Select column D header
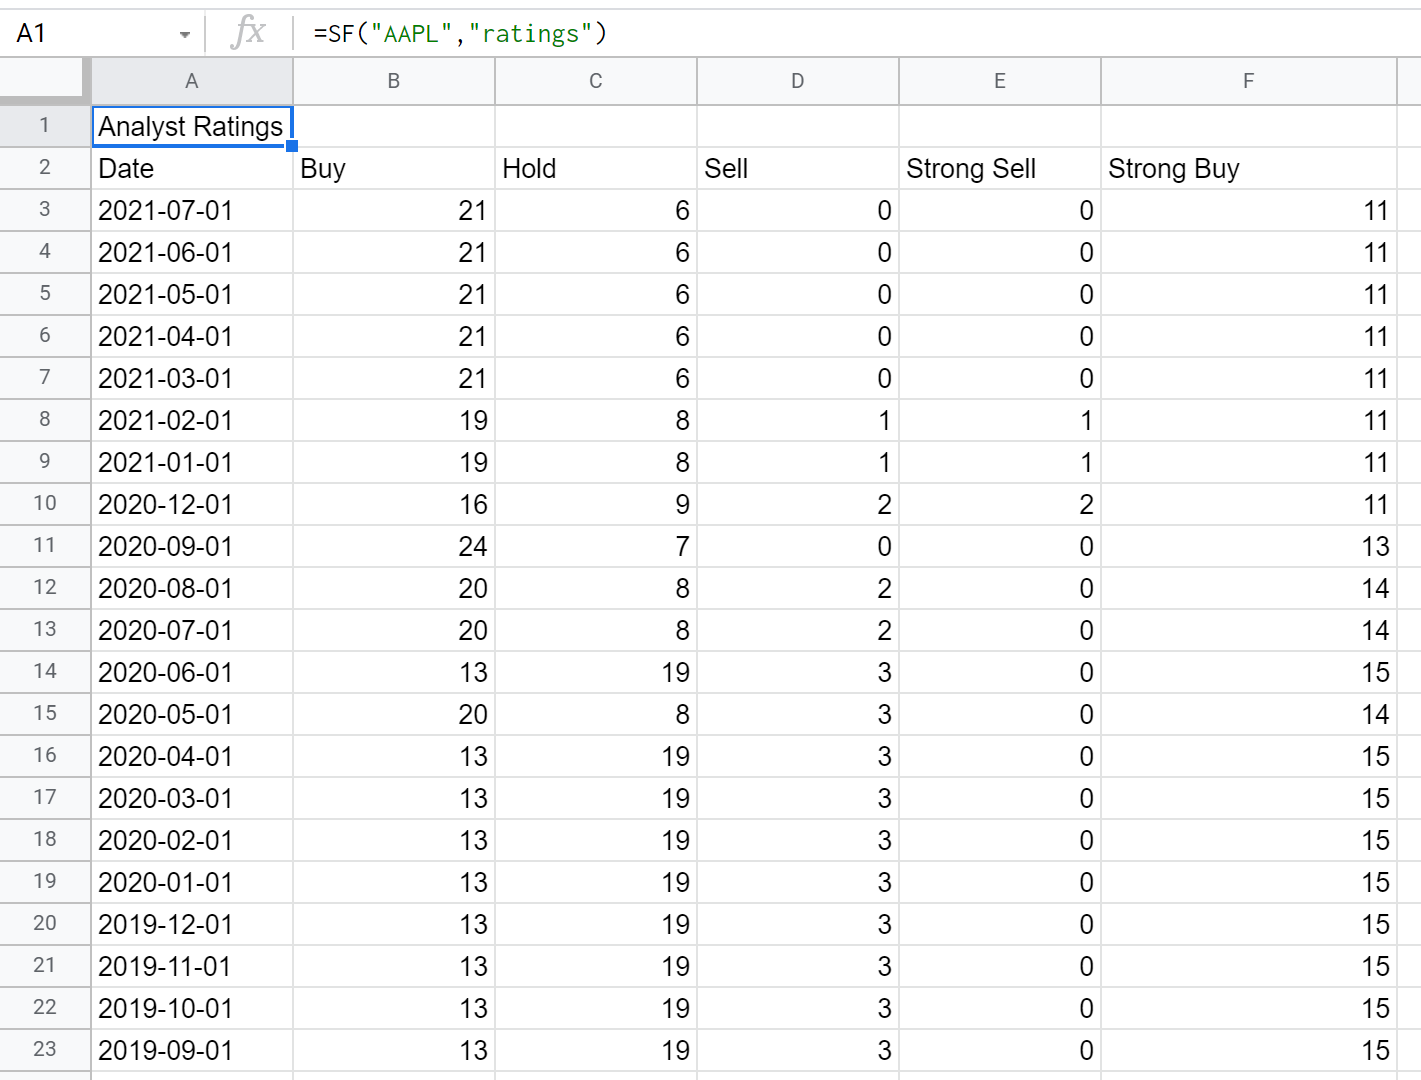The width and height of the screenshot is (1421, 1080). click(798, 81)
